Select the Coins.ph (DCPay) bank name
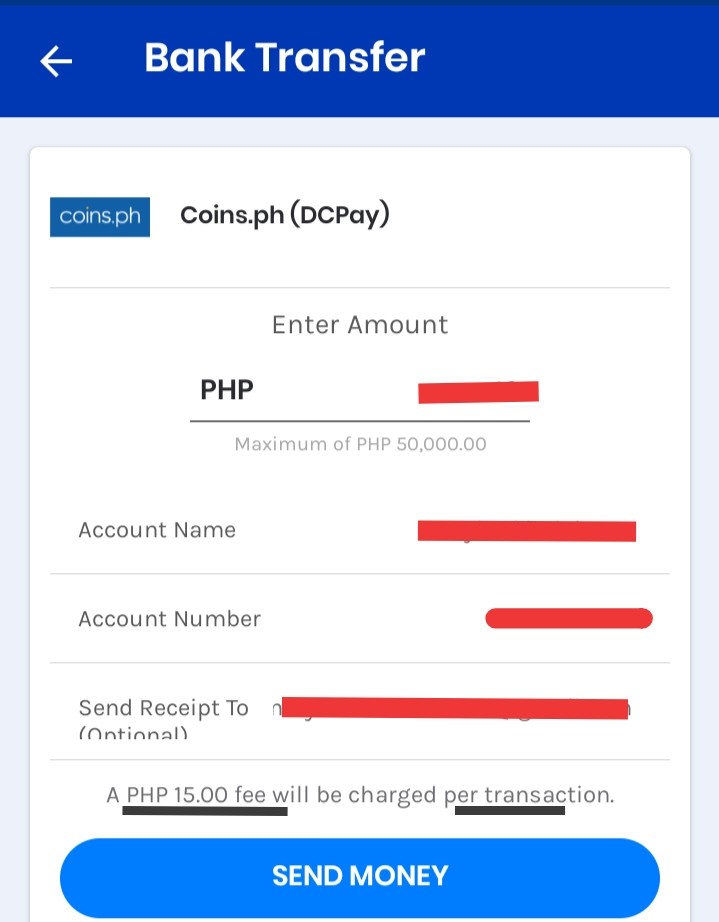719x922 pixels. coord(285,216)
